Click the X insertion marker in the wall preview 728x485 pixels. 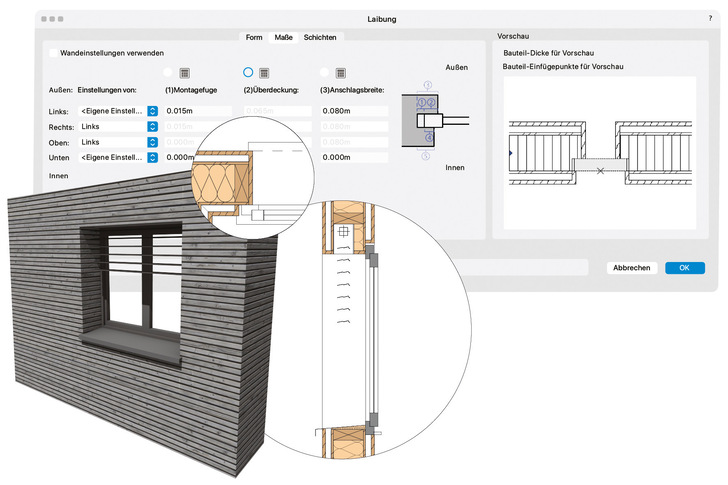point(599,173)
